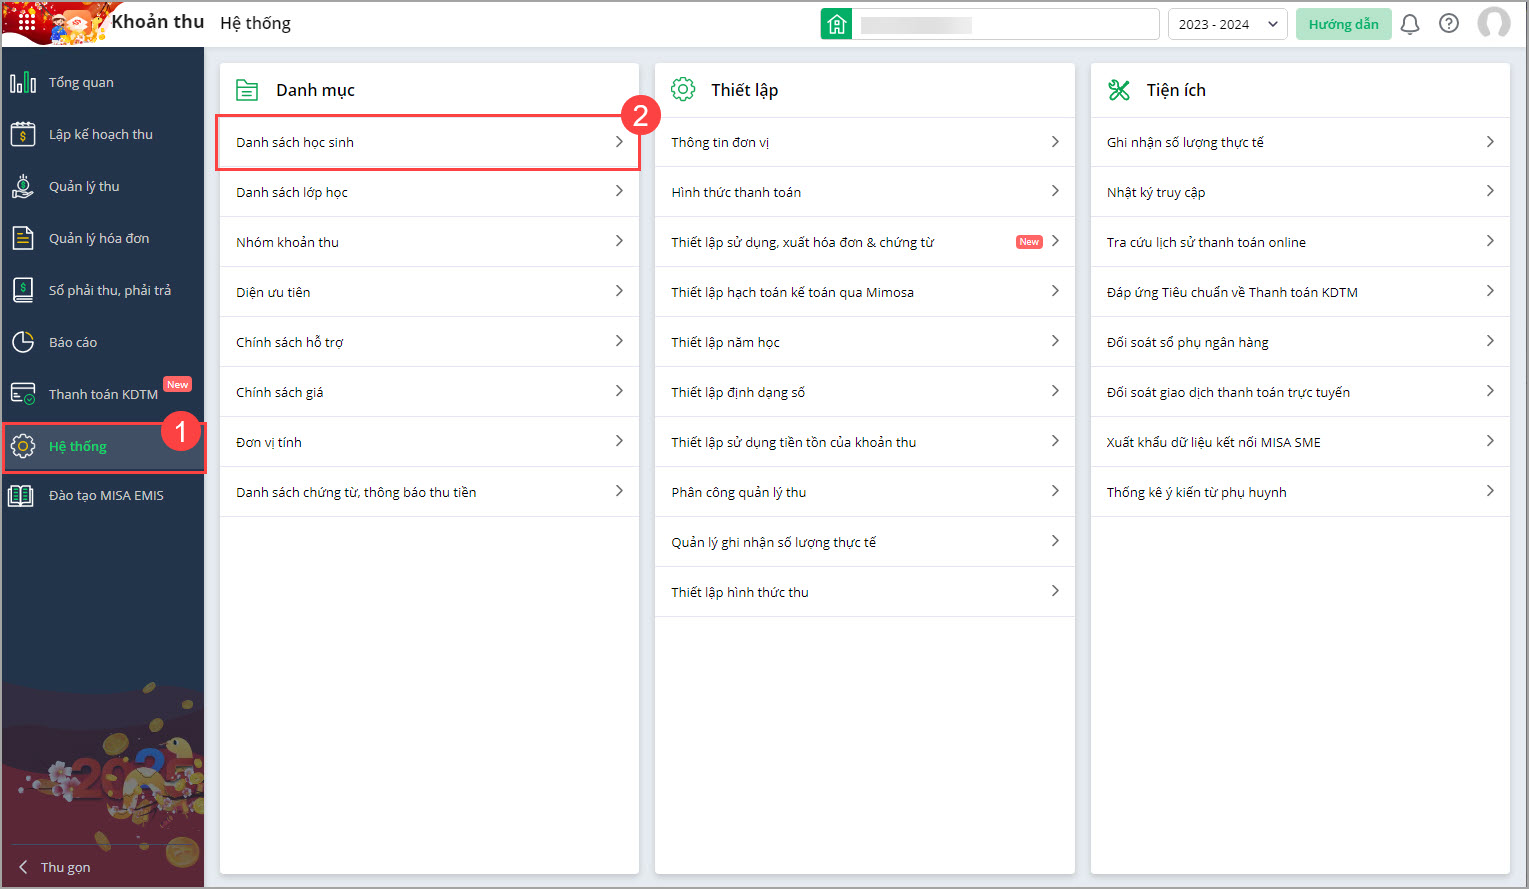Click the Hướng dẫn button
1529x889 pixels.
pyautogui.click(x=1343, y=24)
